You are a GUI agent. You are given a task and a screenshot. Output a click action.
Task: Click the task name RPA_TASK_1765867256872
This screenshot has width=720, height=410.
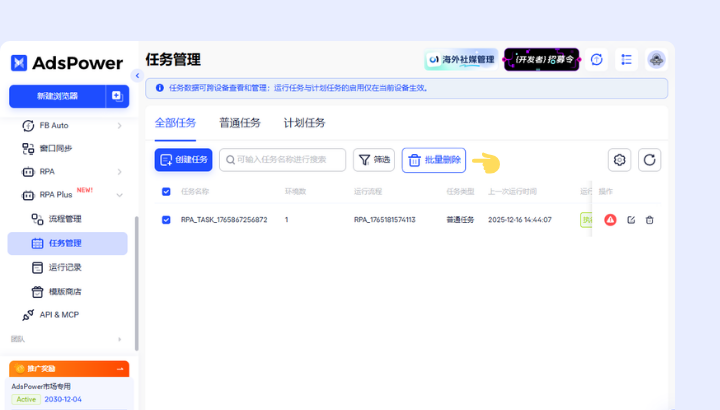[224, 220]
